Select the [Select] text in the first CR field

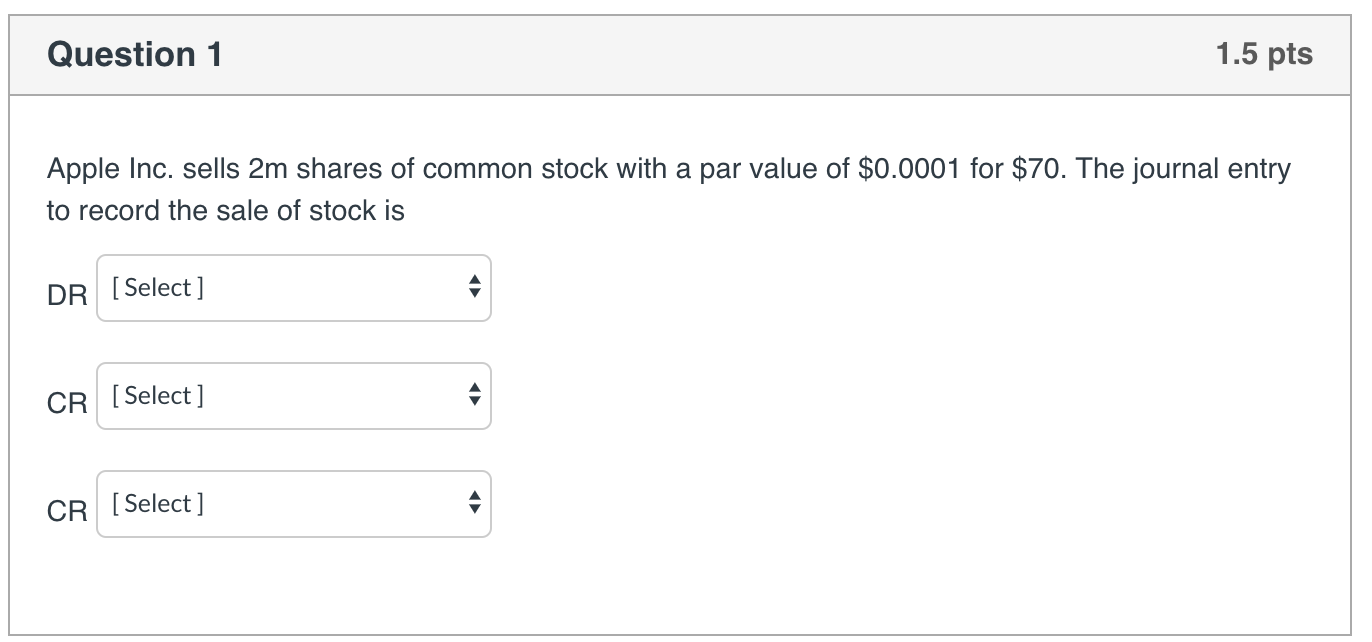(x=158, y=396)
